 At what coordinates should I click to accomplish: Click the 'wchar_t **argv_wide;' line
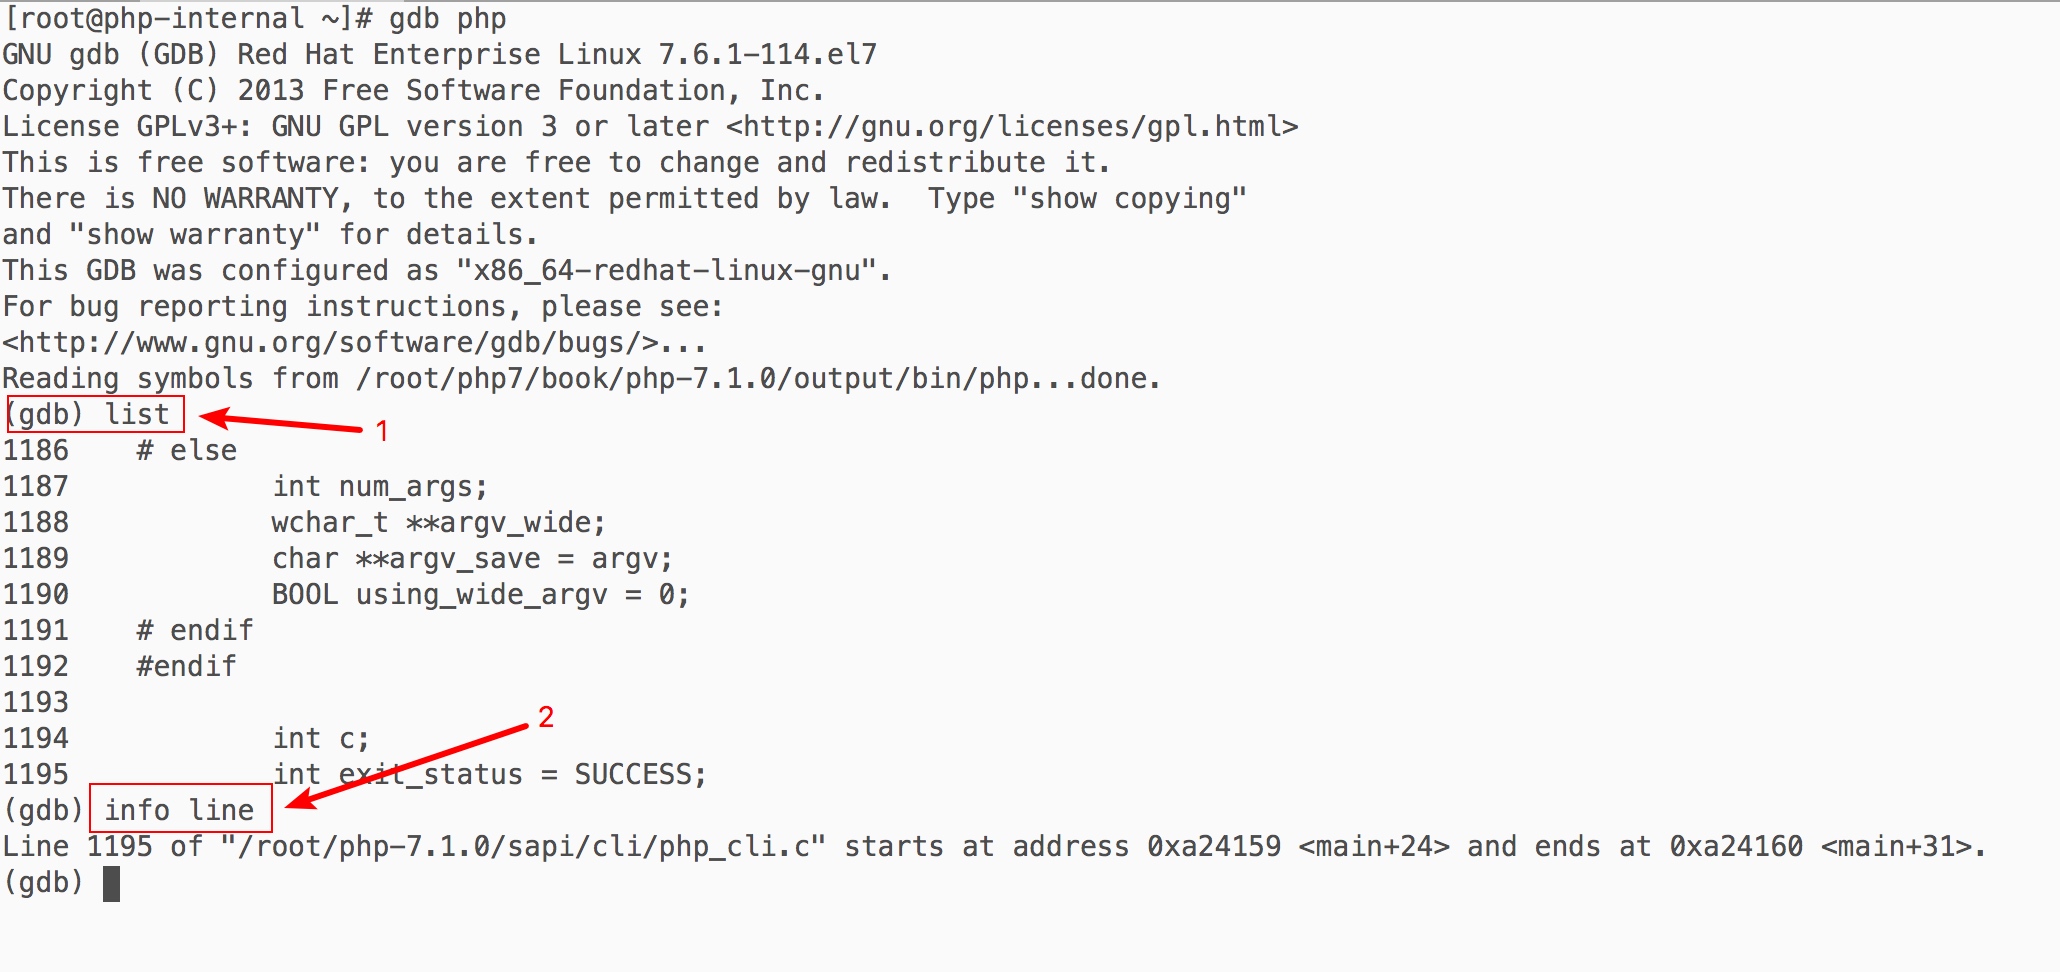[438, 523]
